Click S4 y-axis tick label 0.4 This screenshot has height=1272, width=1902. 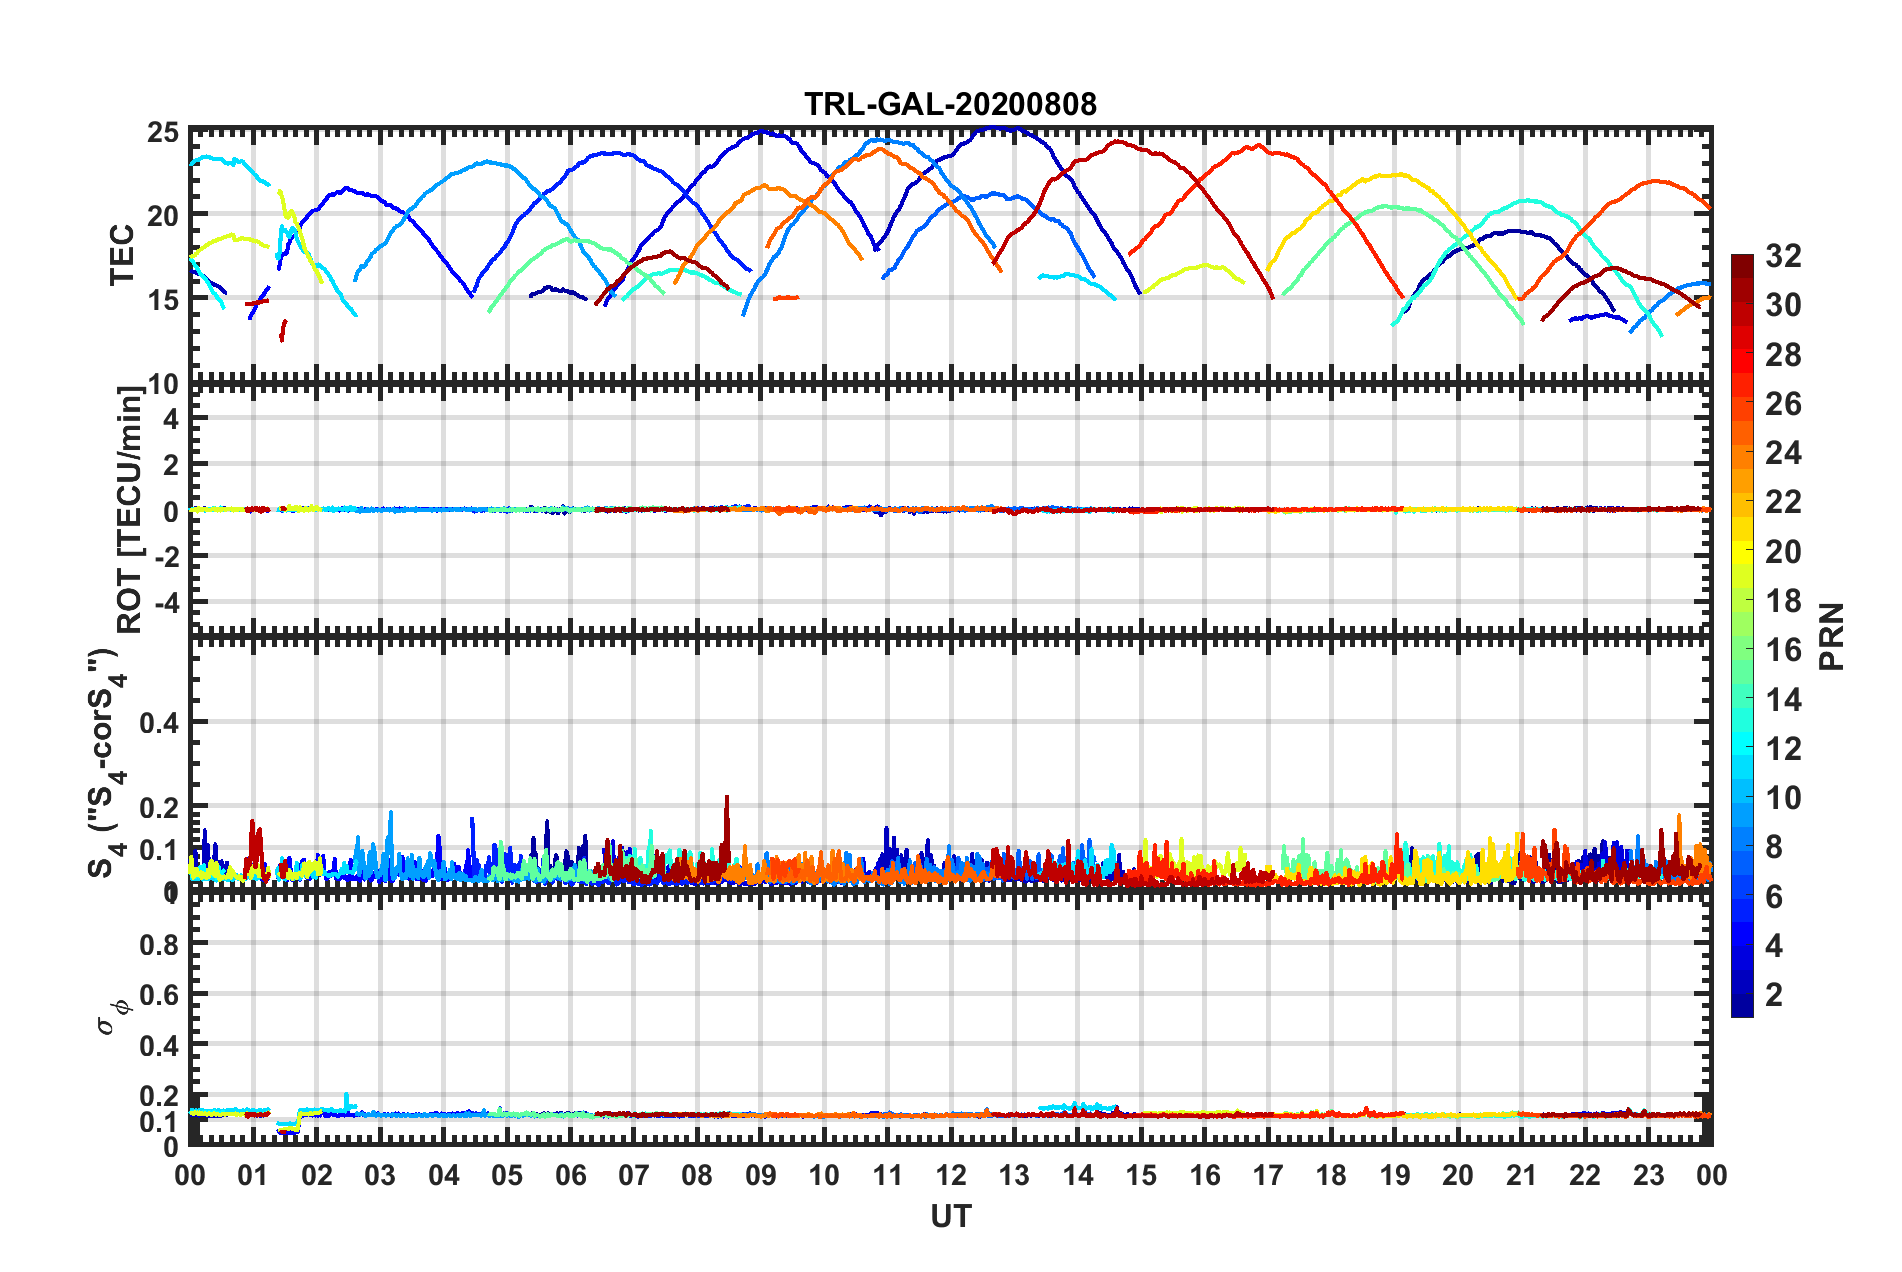coord(160,723)
